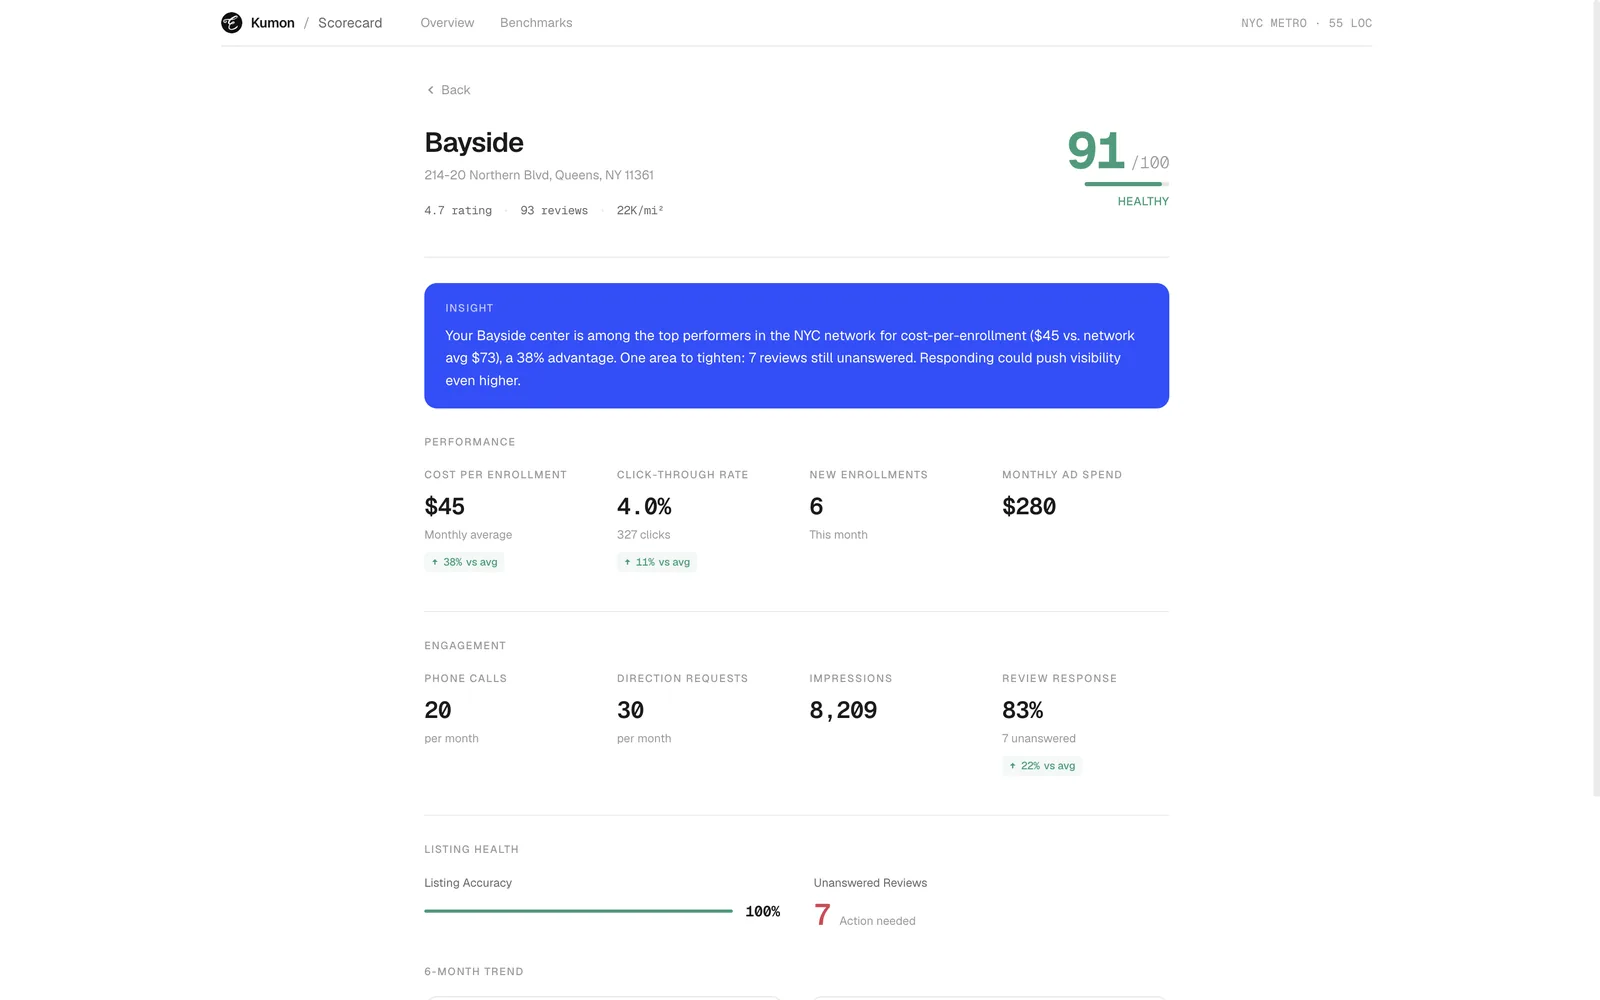This screenshot has width=1600, height=1000.
Task: Click the PHONE CALLS label
Action: [466, 679]
